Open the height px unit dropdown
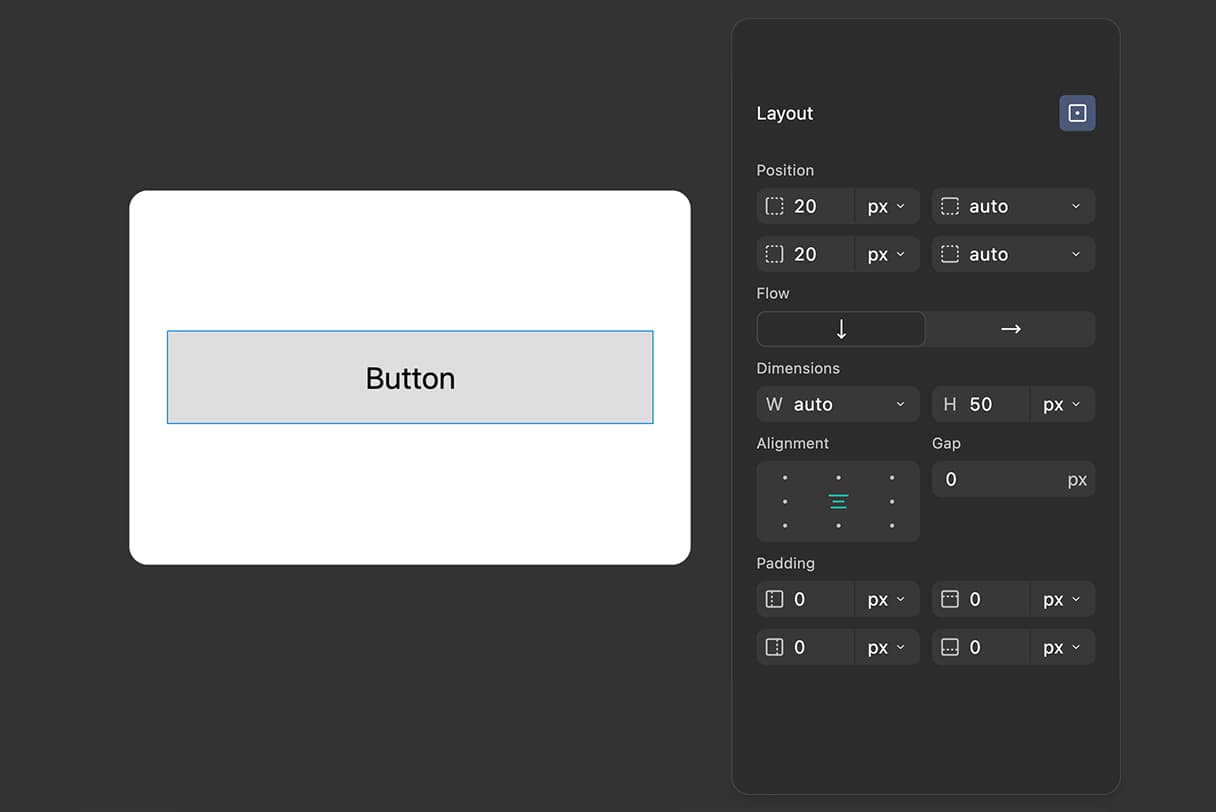This screenshot has width=1216, height=812. (1063, 404)
